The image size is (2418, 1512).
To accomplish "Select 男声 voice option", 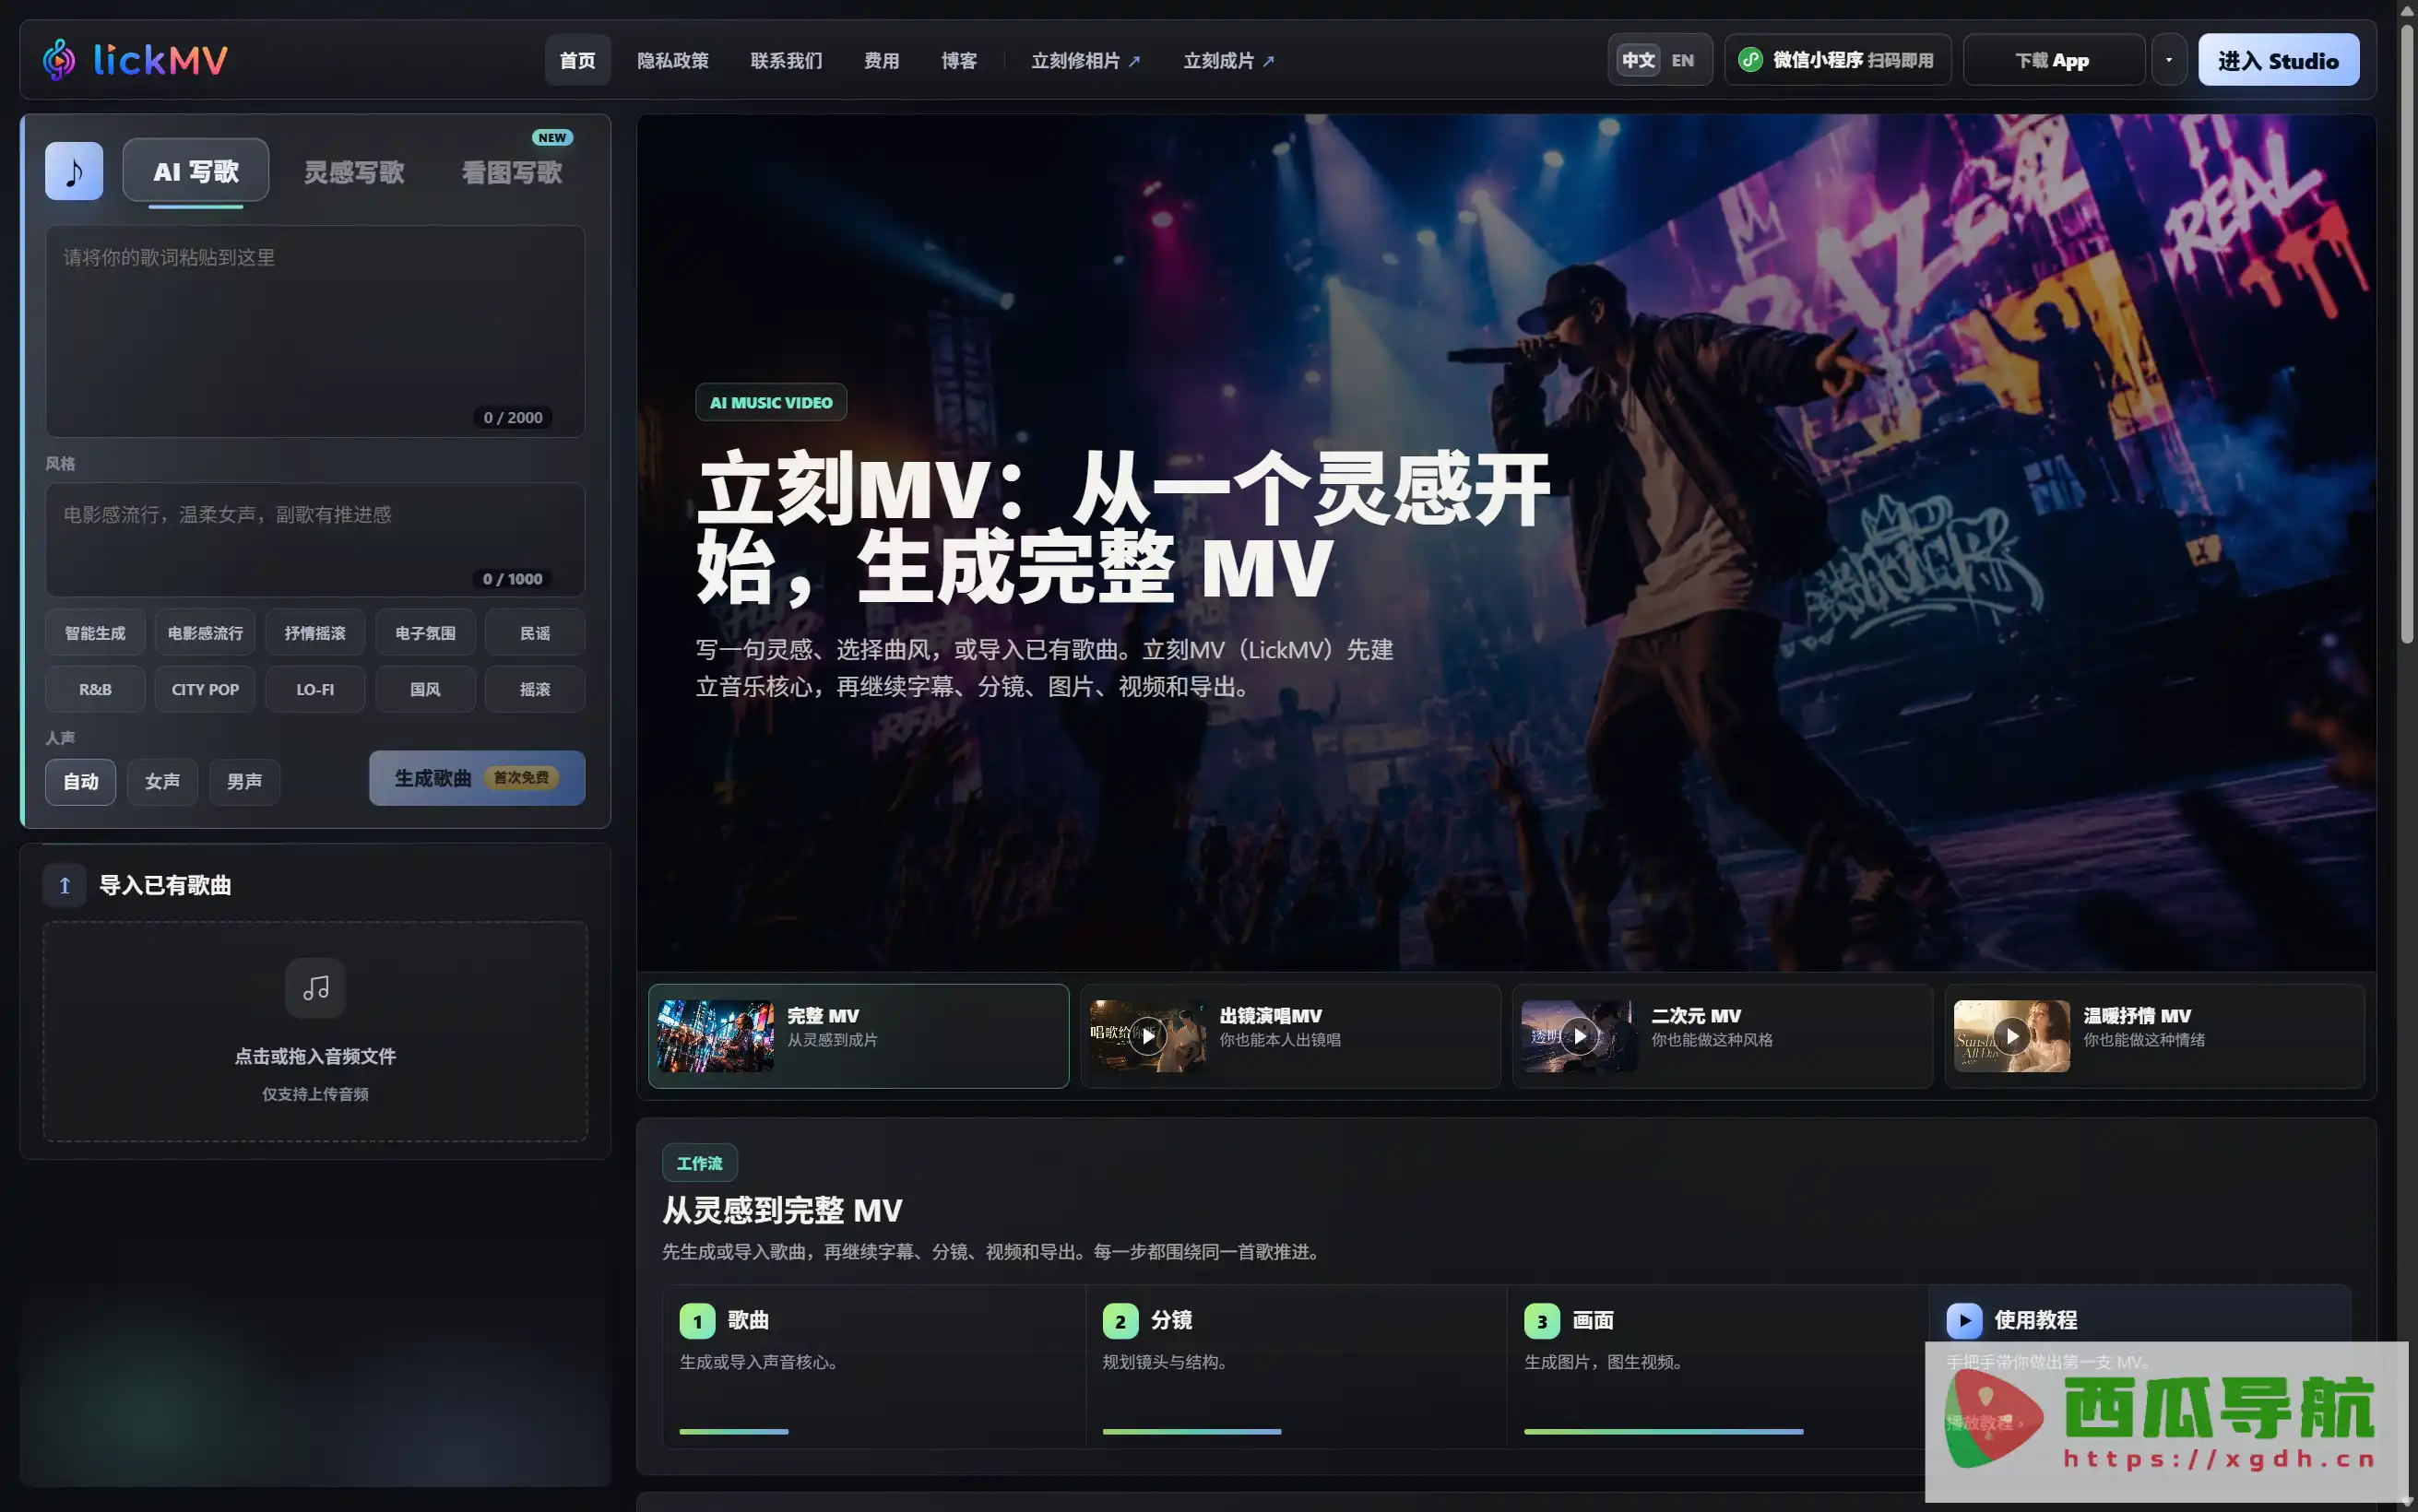I will click(x=244, y=781).
